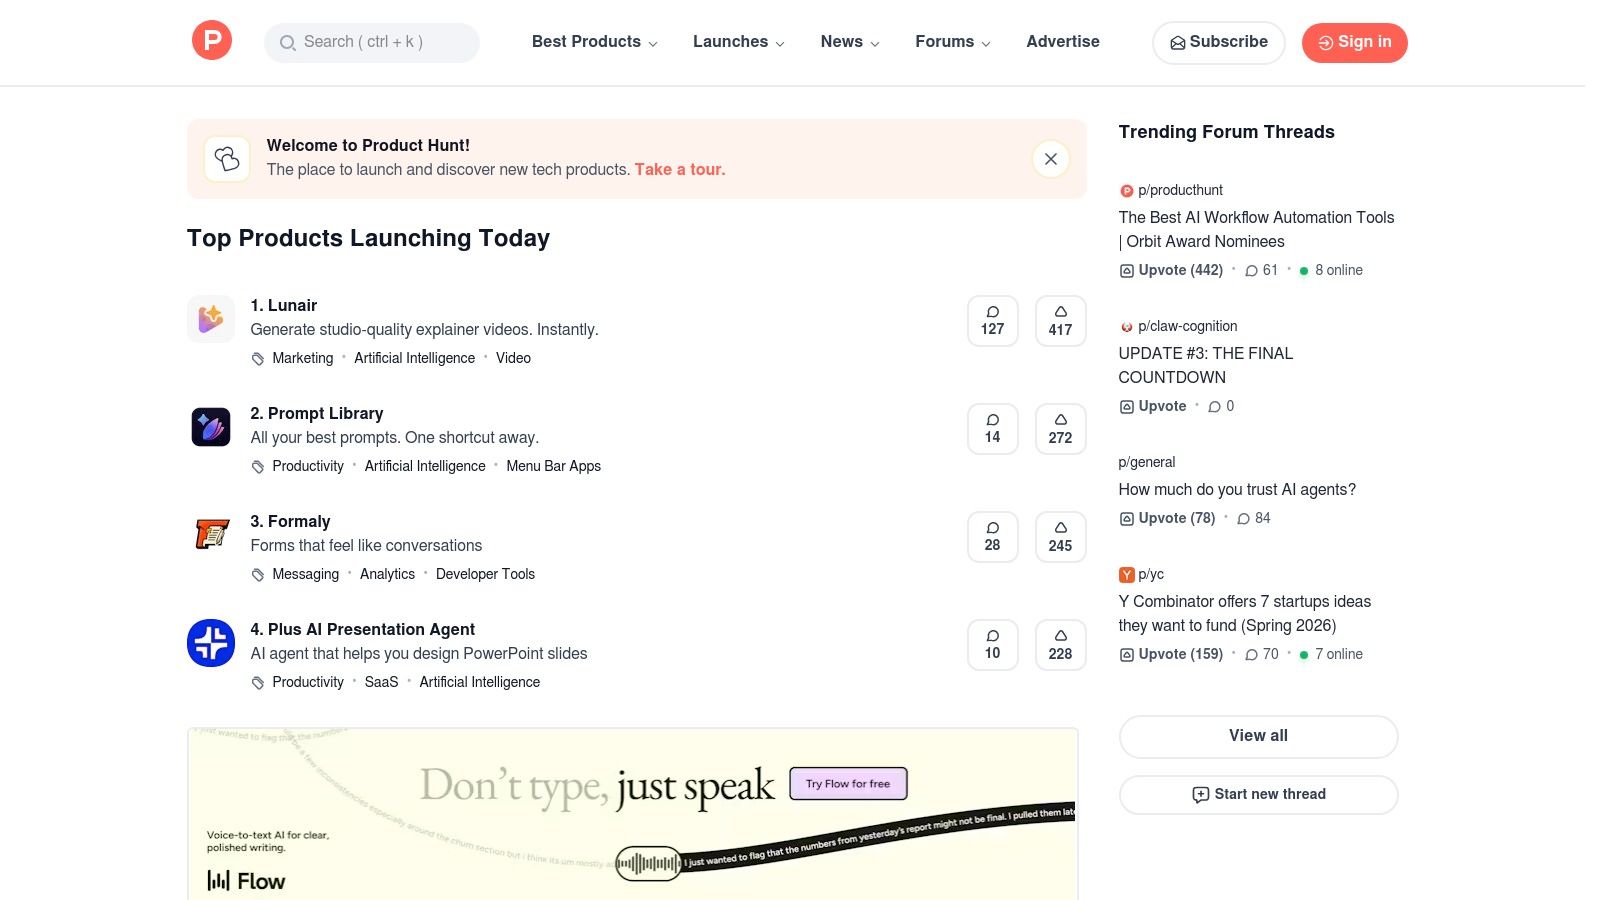Screen dimensions: 1600x900
Task: Open 70 comments on Y Combinator thread
Action: tap(1262, 654)
